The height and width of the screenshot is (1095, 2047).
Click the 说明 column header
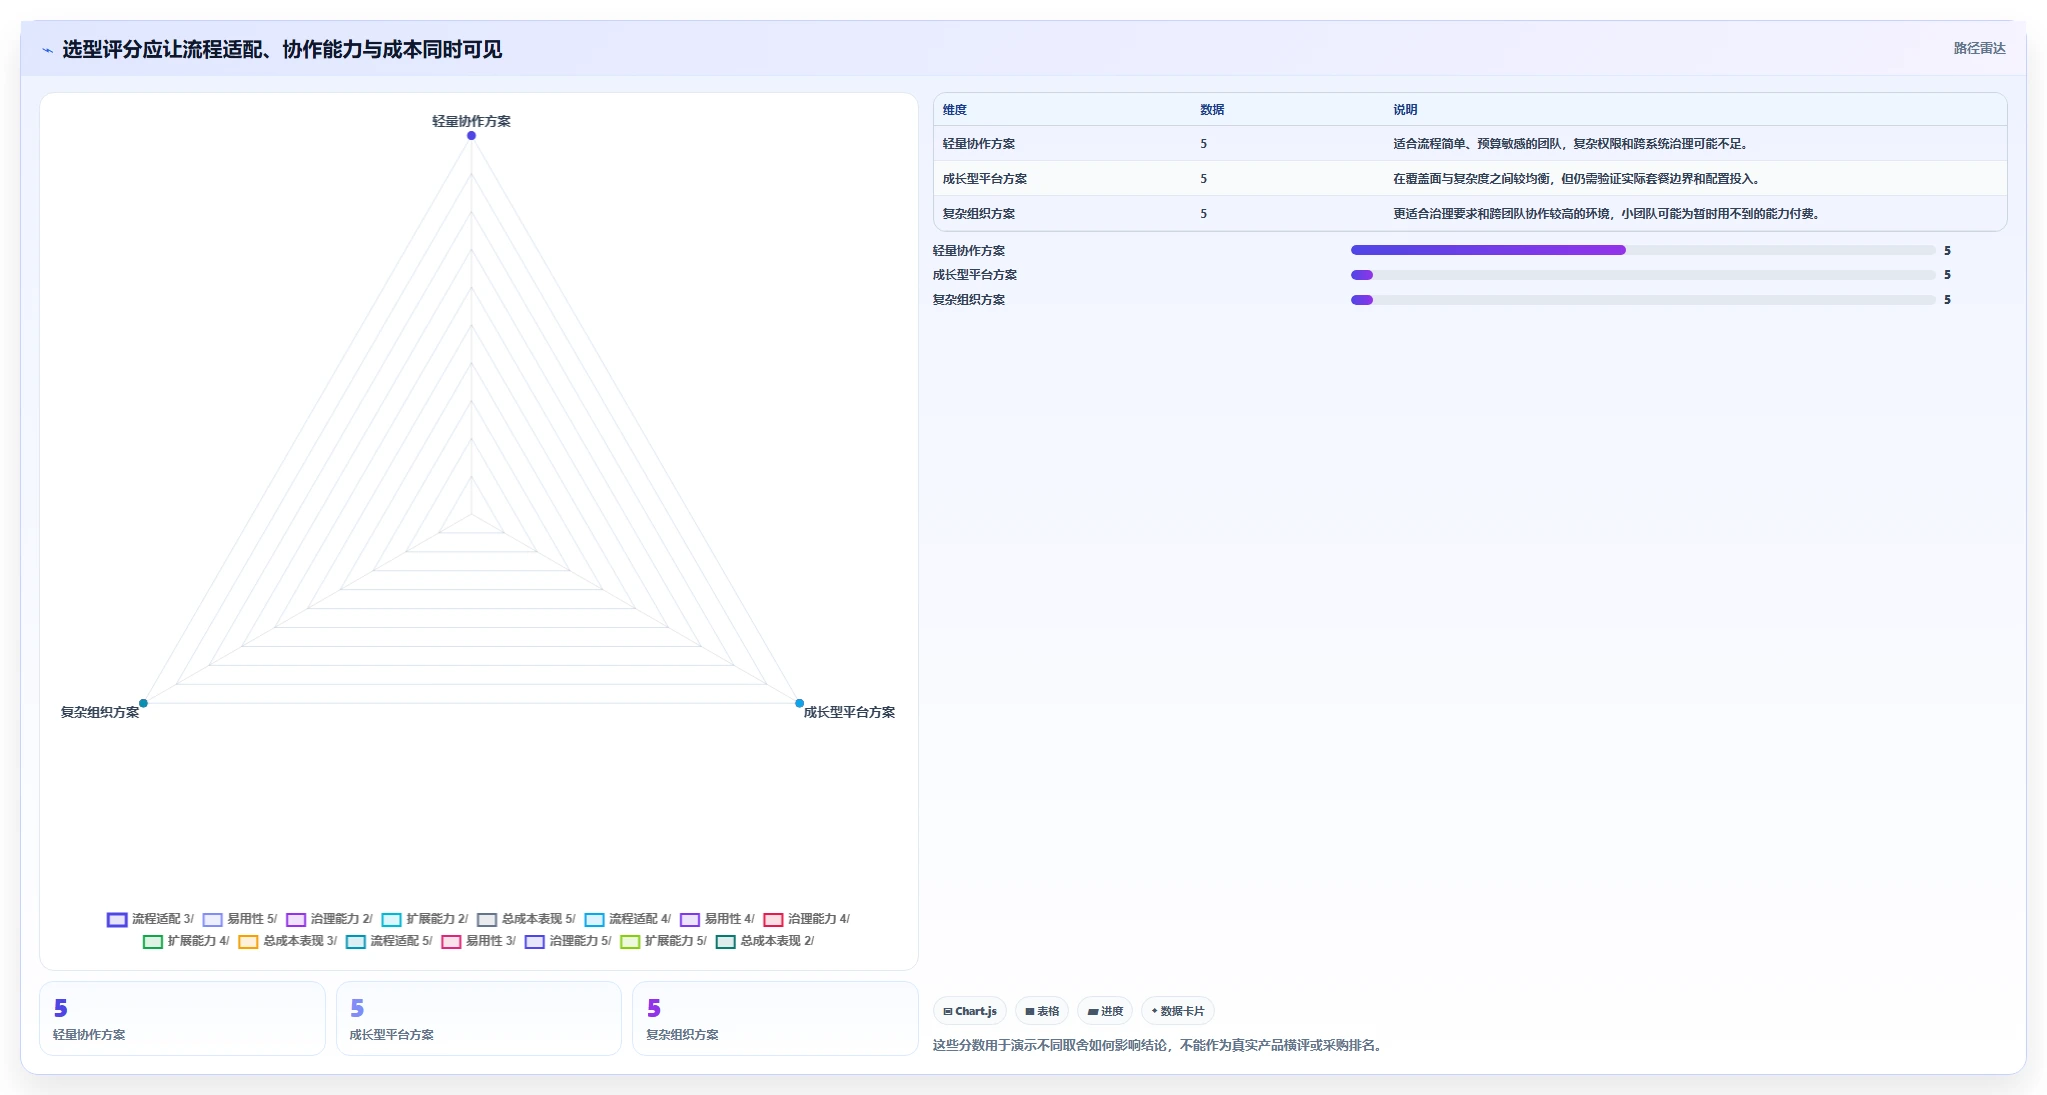coord(1405,110)
